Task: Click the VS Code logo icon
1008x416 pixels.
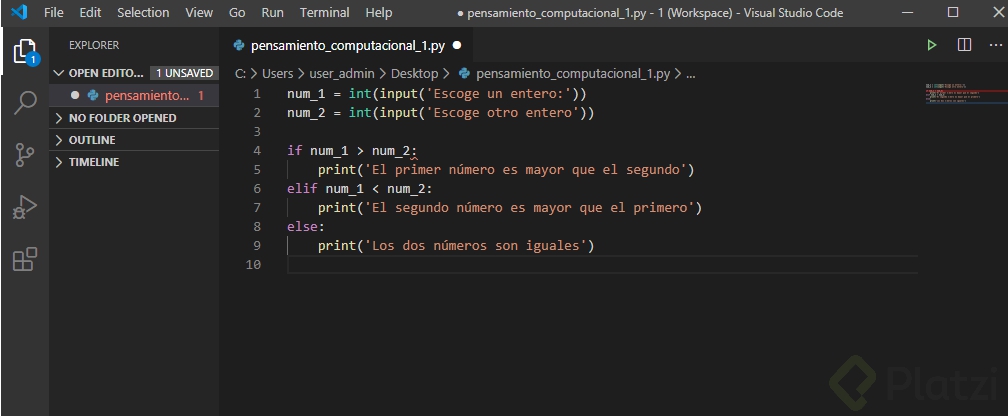Action: tap(19, 12)
